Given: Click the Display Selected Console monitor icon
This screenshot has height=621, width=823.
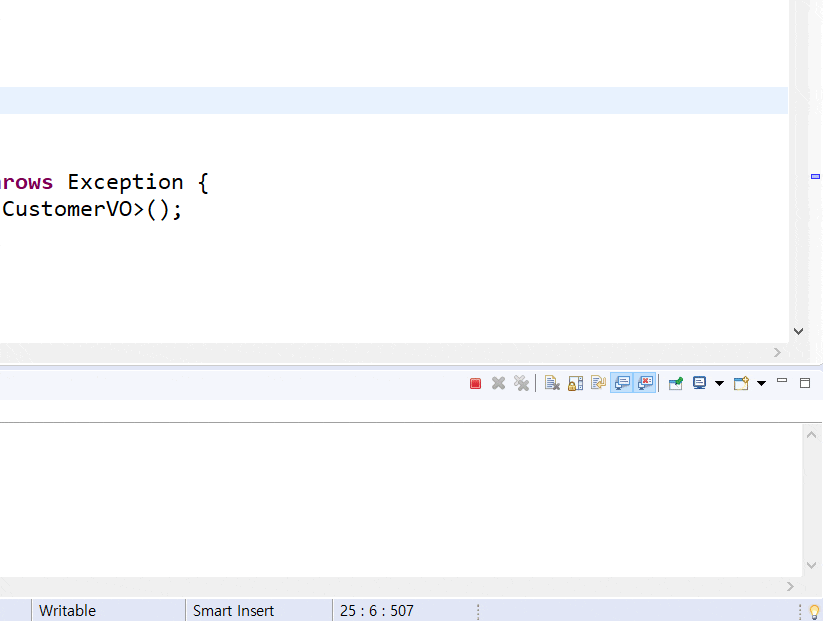Looking at the screenshot, I should 699,383.
